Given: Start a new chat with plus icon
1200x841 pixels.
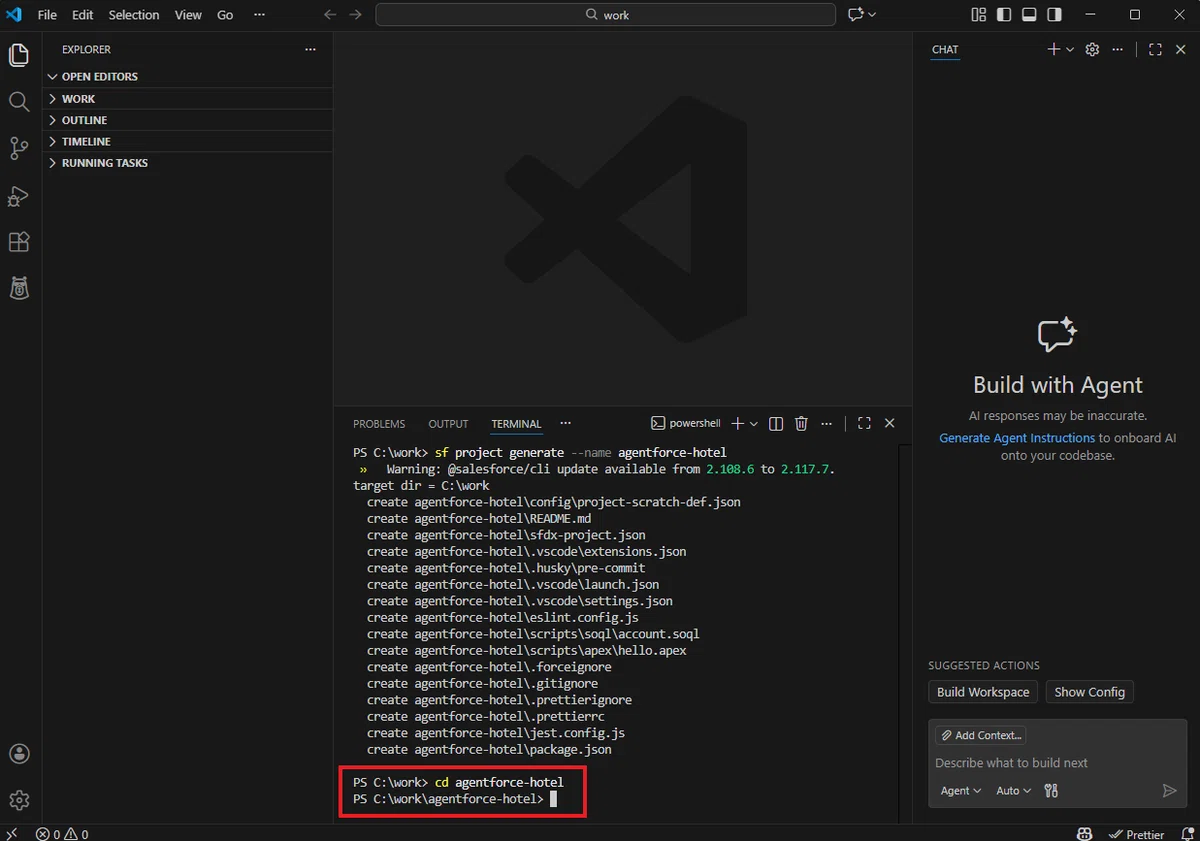Looking at the screenshot, I should point(1053,49).
